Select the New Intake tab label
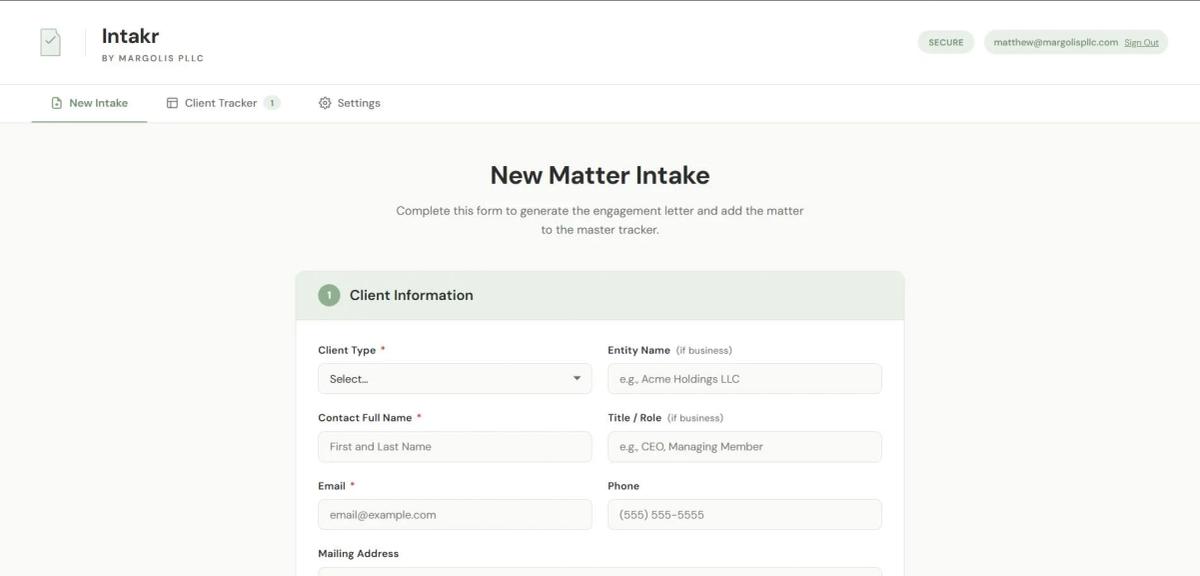The width and height of the screenshot is (1200, 576). [98, 103]
